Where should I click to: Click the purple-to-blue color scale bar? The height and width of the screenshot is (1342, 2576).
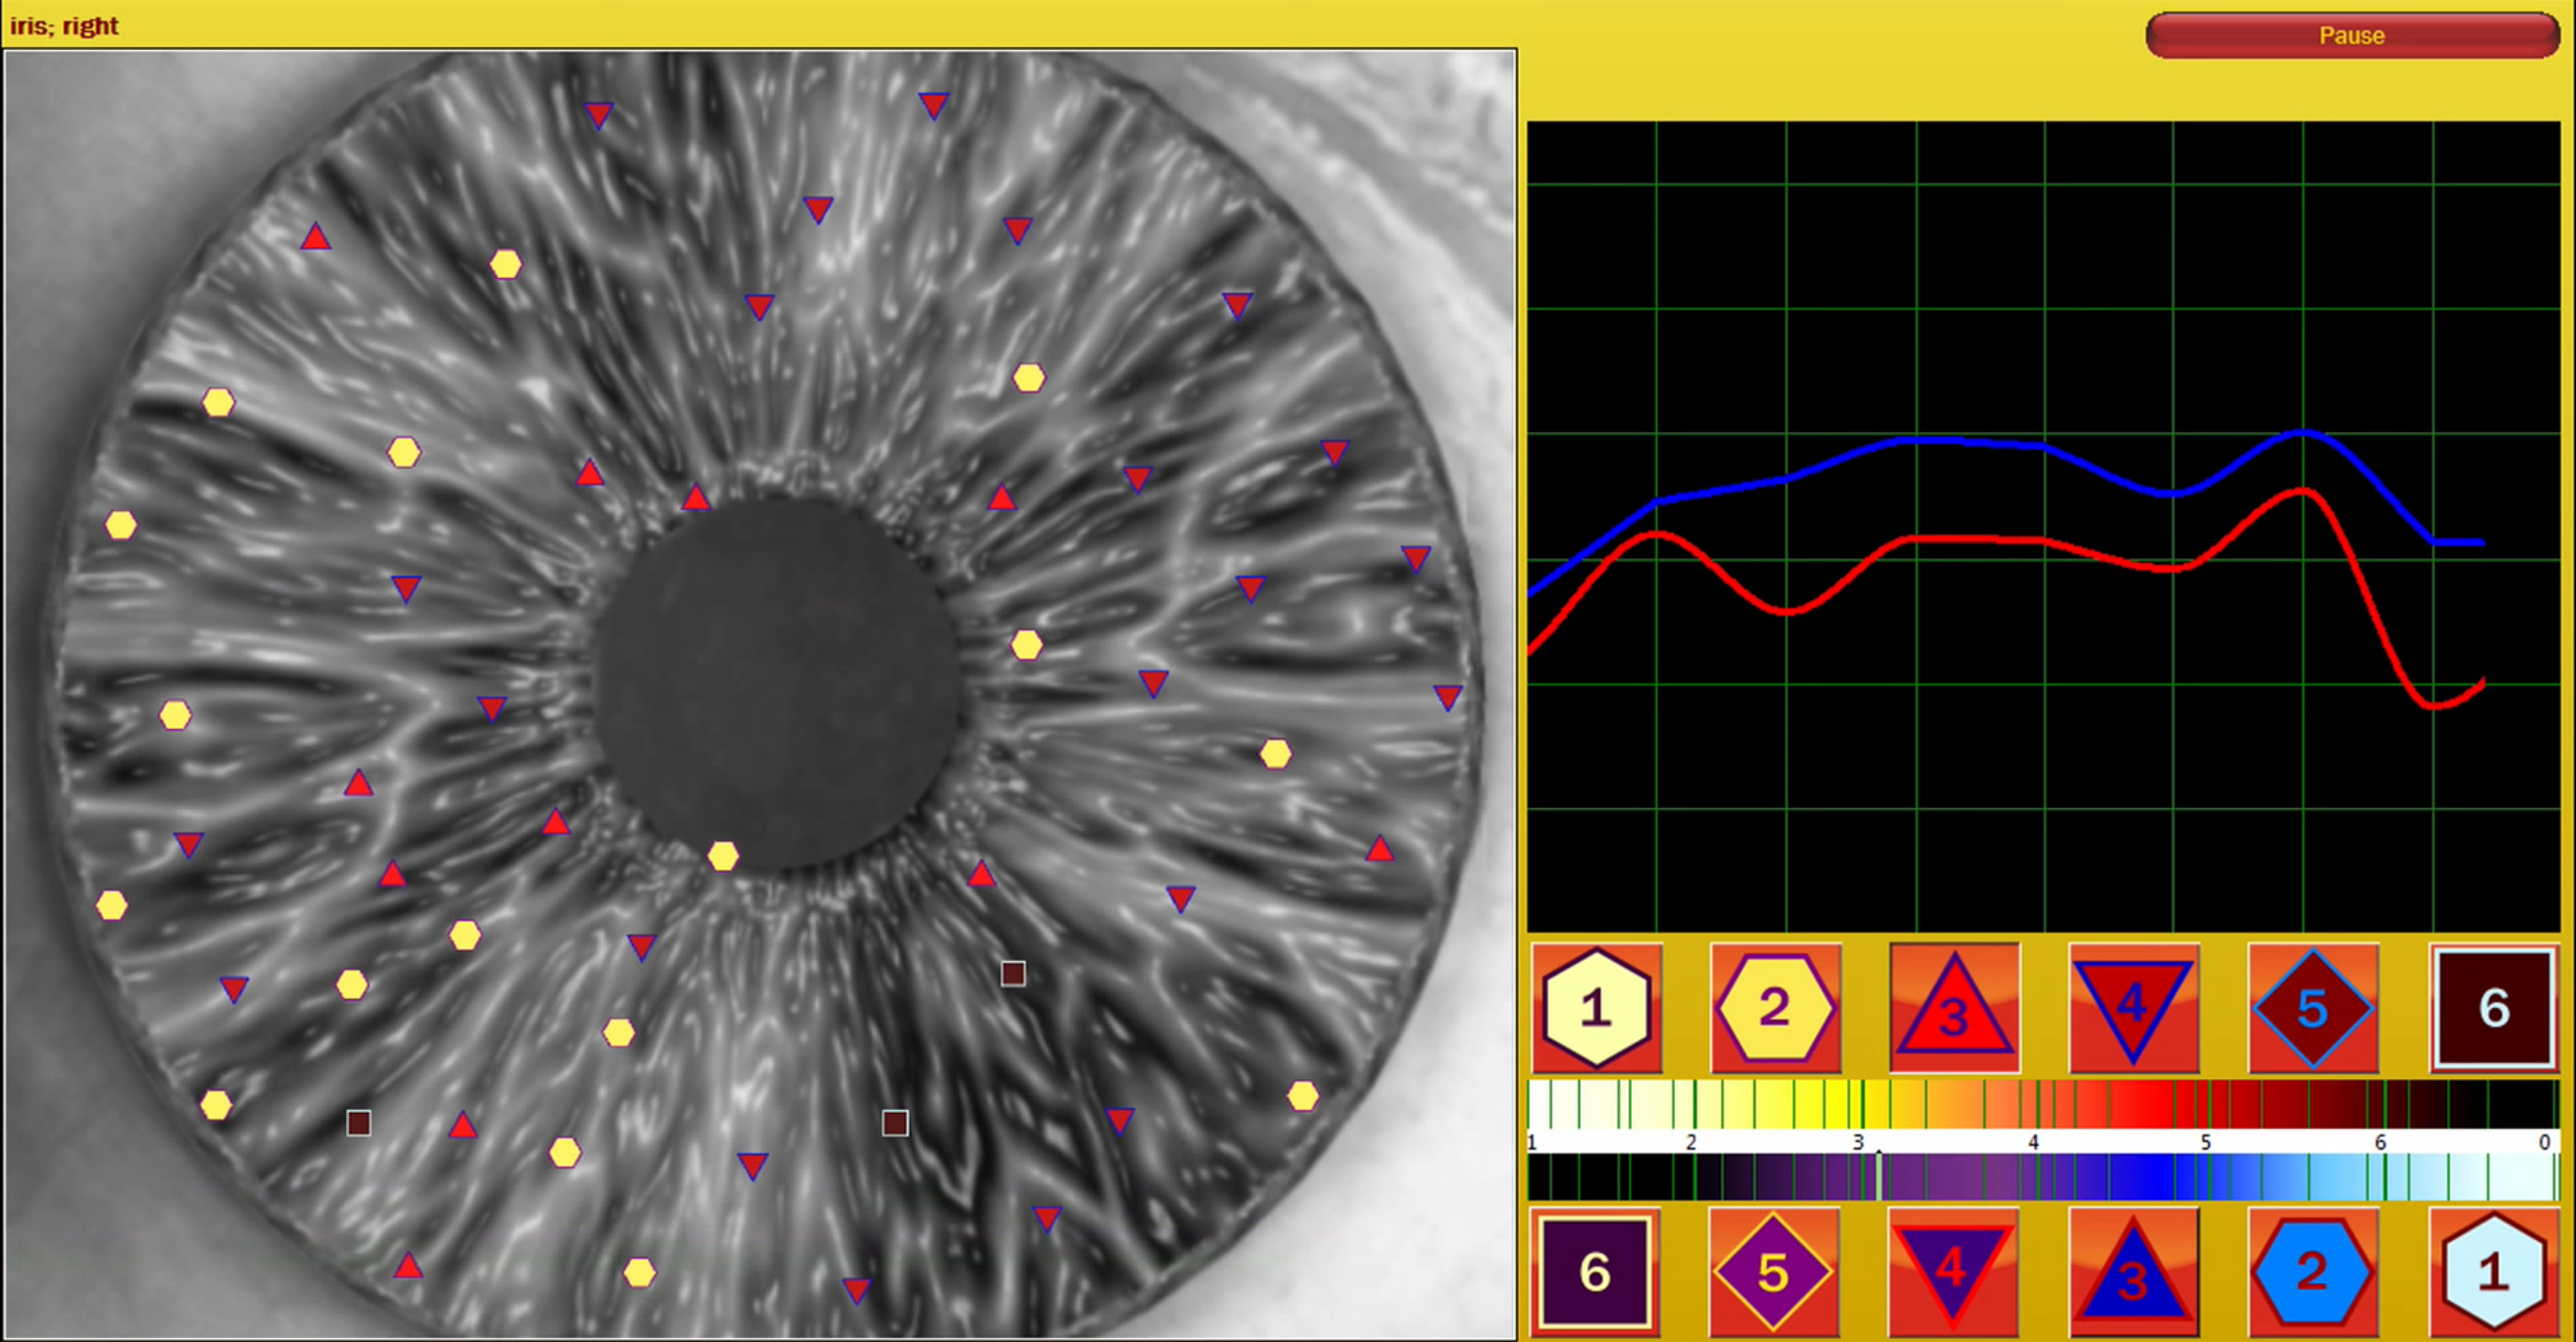pyautogui.click(x=2043, y=1177)
